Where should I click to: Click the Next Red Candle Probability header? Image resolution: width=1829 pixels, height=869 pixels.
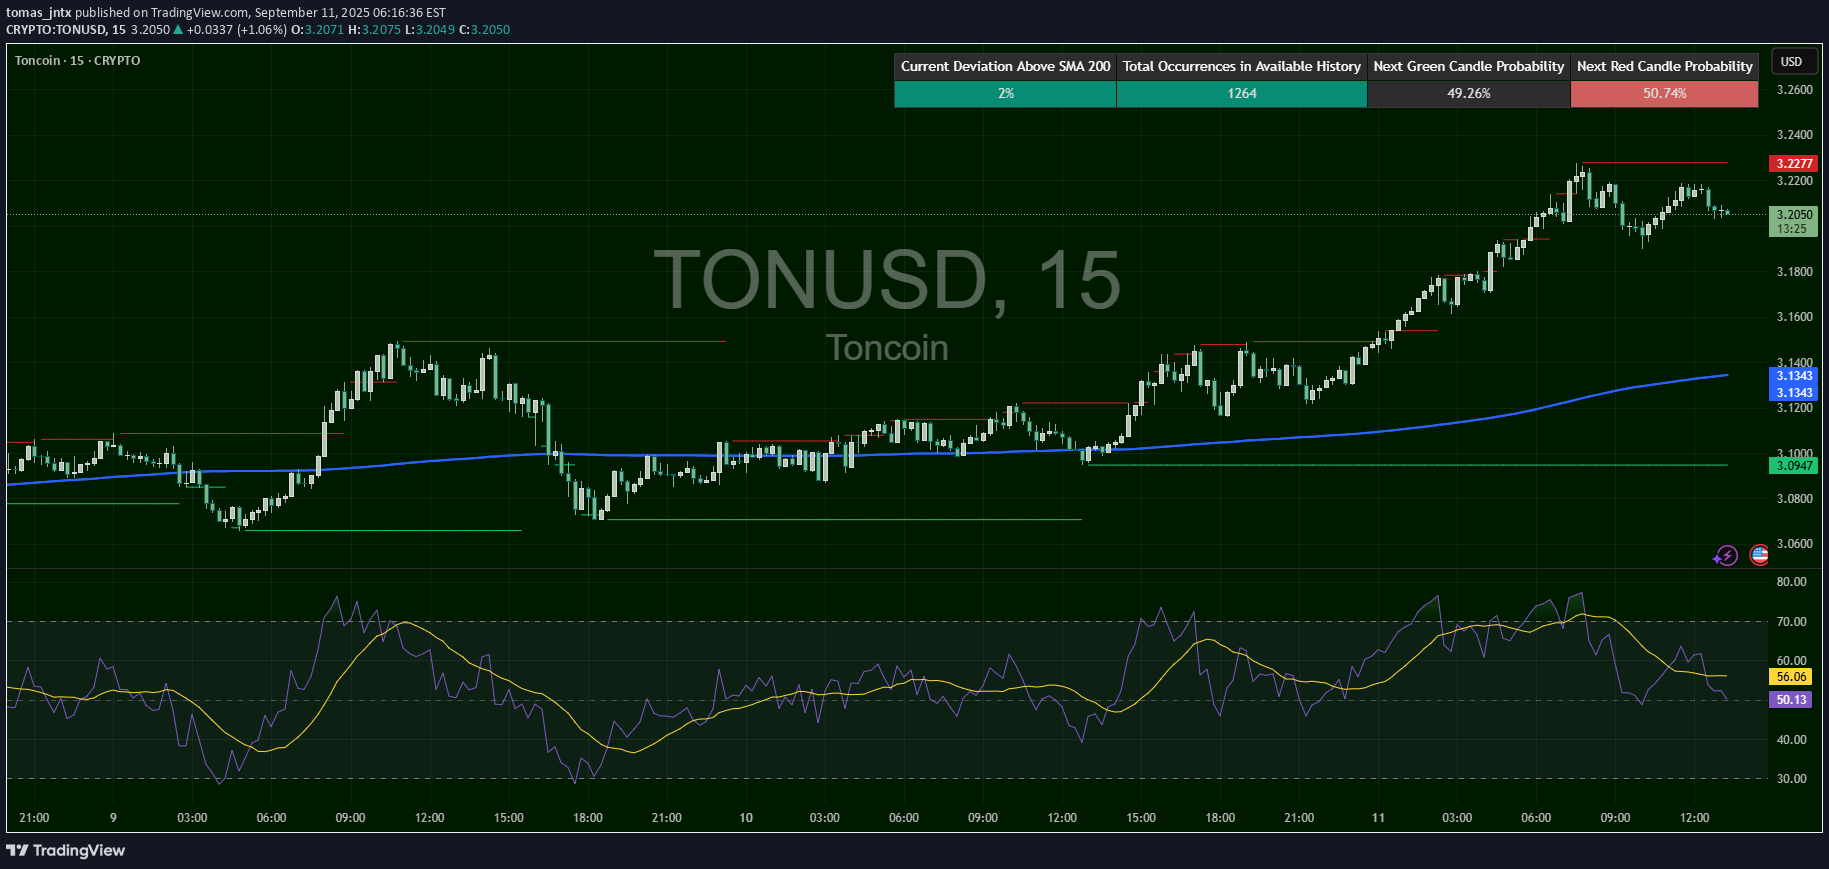click(1664, 66)
